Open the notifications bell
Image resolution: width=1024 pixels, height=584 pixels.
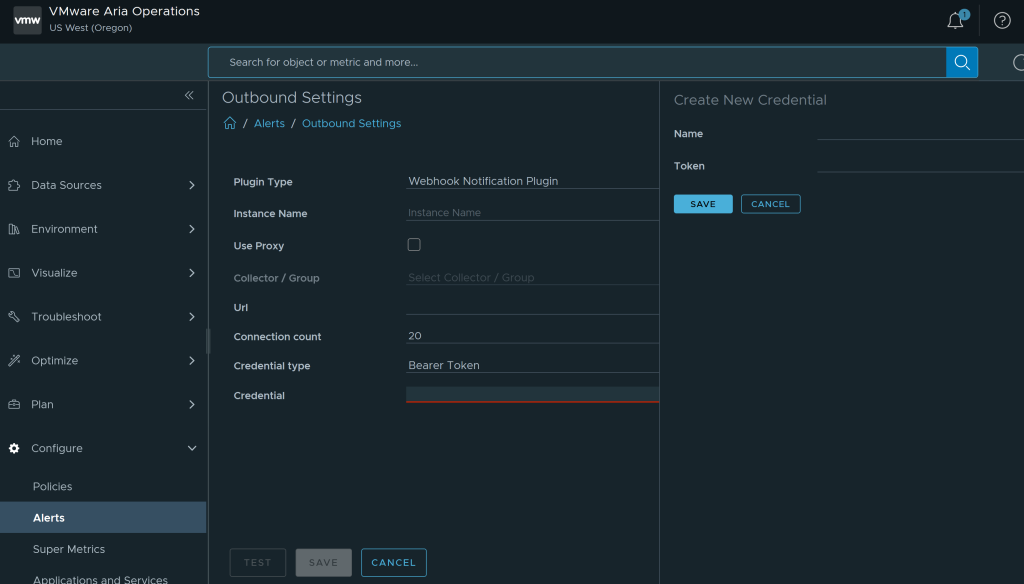[x=956, y=20]
